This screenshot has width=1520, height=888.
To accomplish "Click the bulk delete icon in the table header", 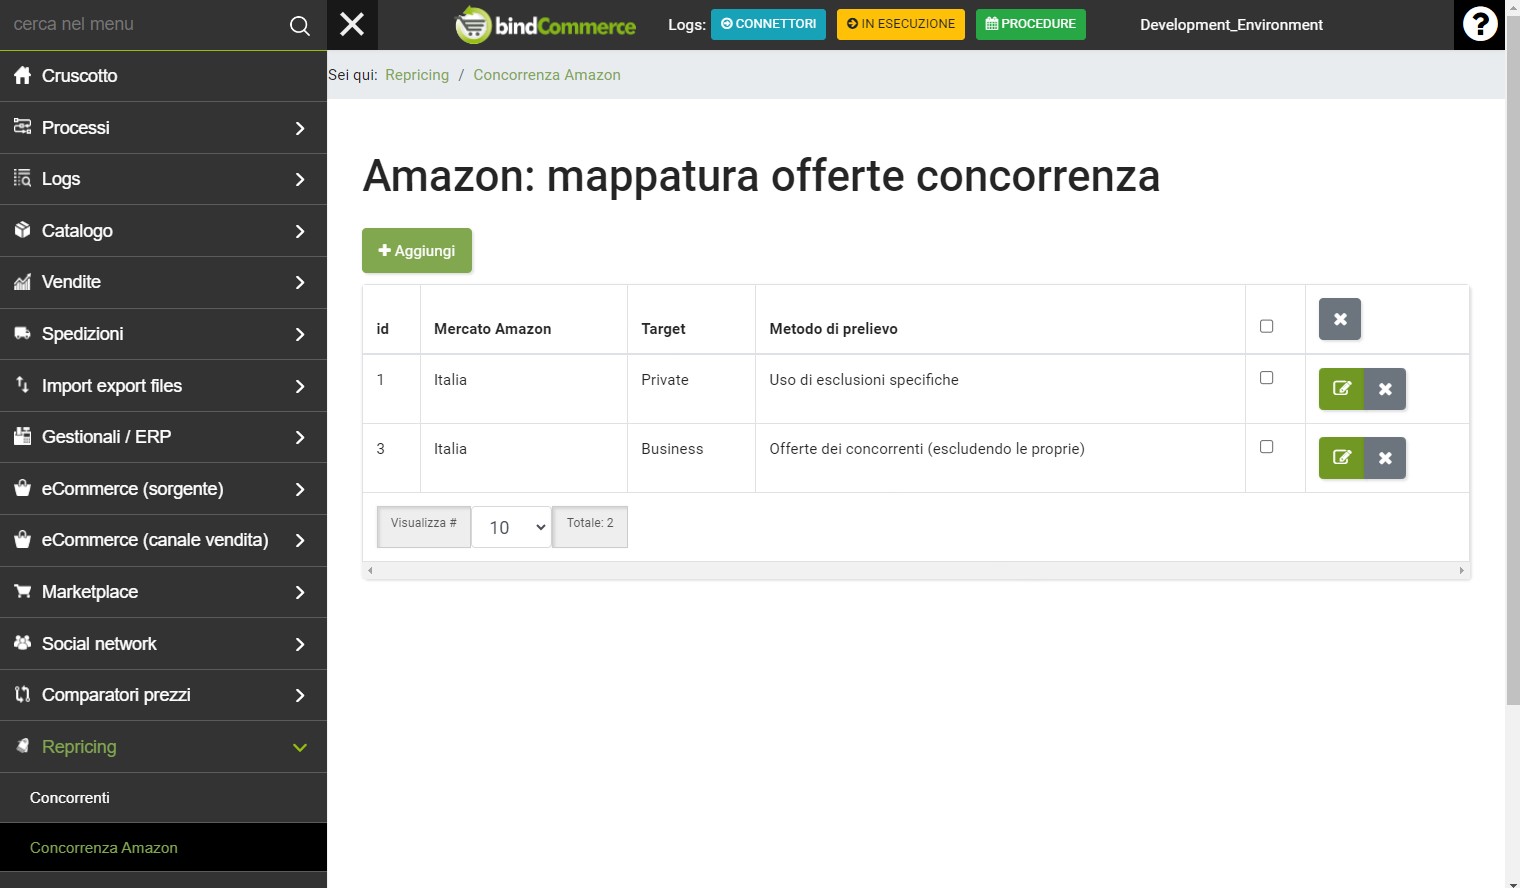I will pos(1339,319).
